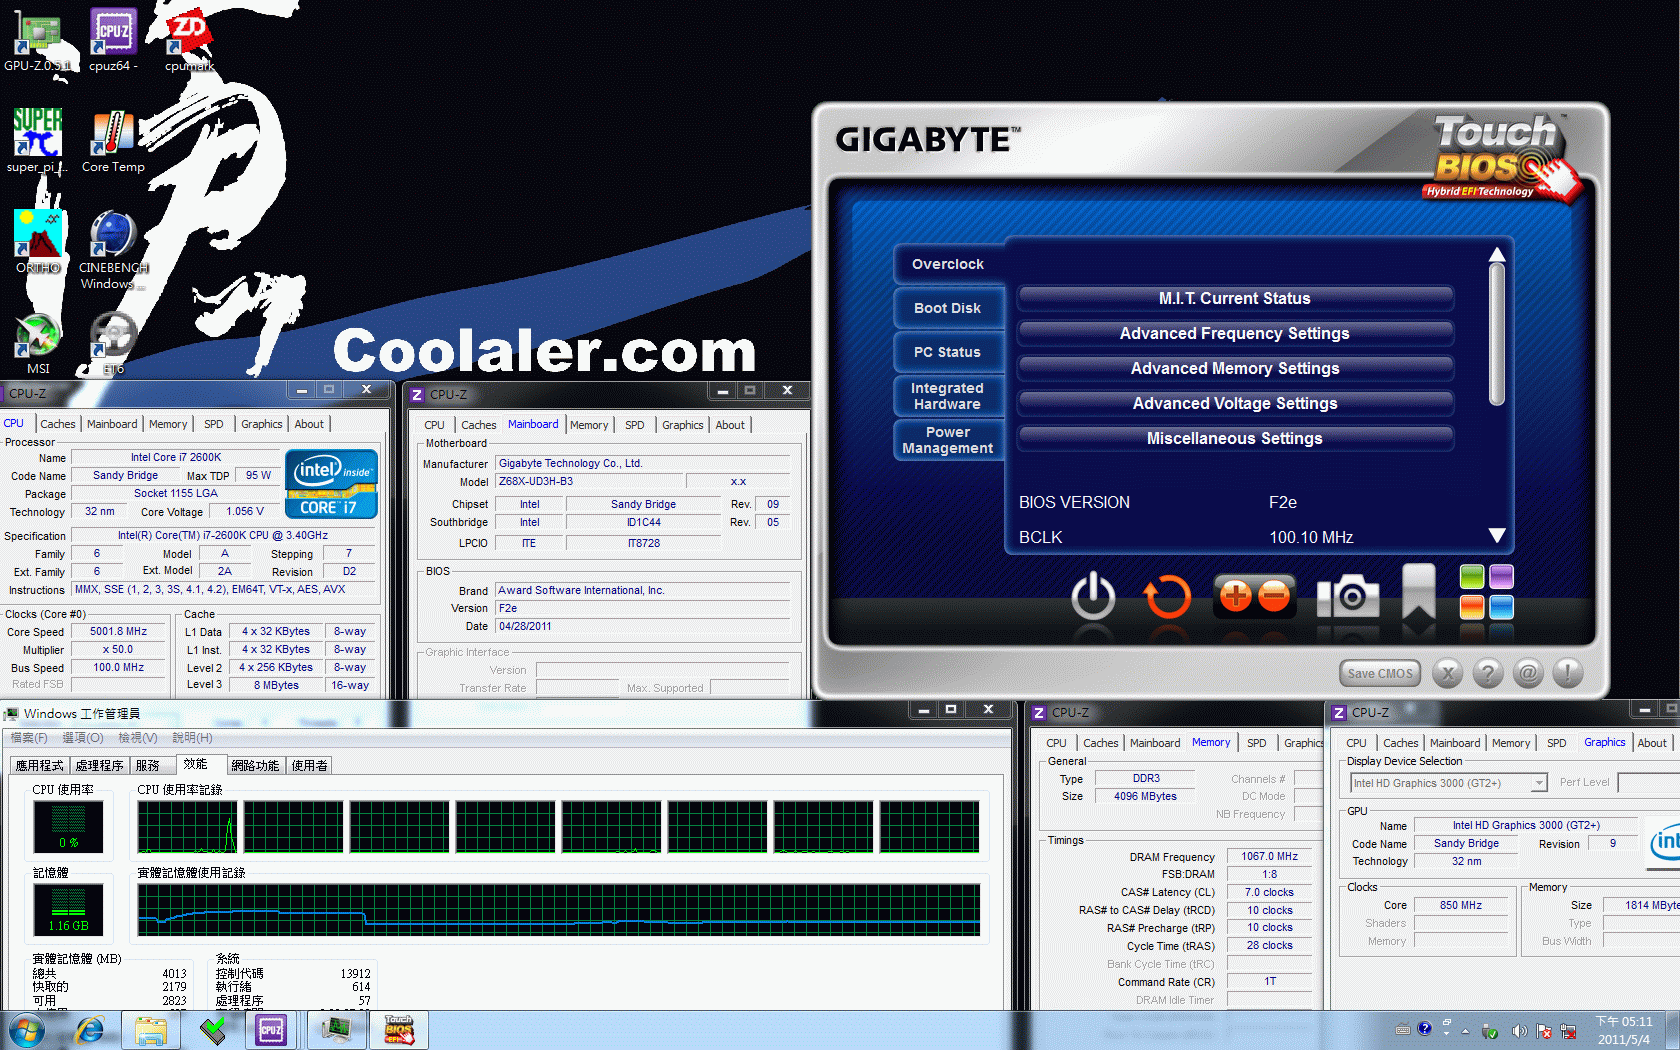Open Advanced Voltage Settings
The image size is (1680, 1050).
(1235, 403)
